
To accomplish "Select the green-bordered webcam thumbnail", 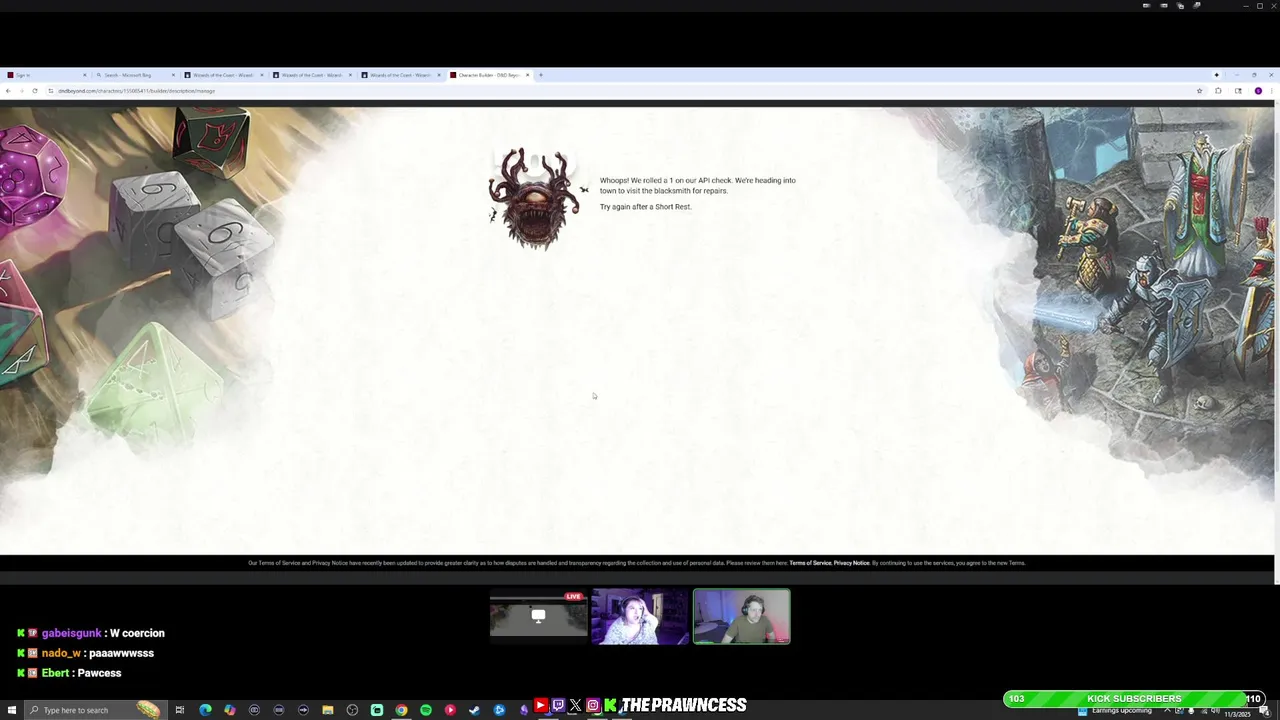I will [x=742, y=617].
